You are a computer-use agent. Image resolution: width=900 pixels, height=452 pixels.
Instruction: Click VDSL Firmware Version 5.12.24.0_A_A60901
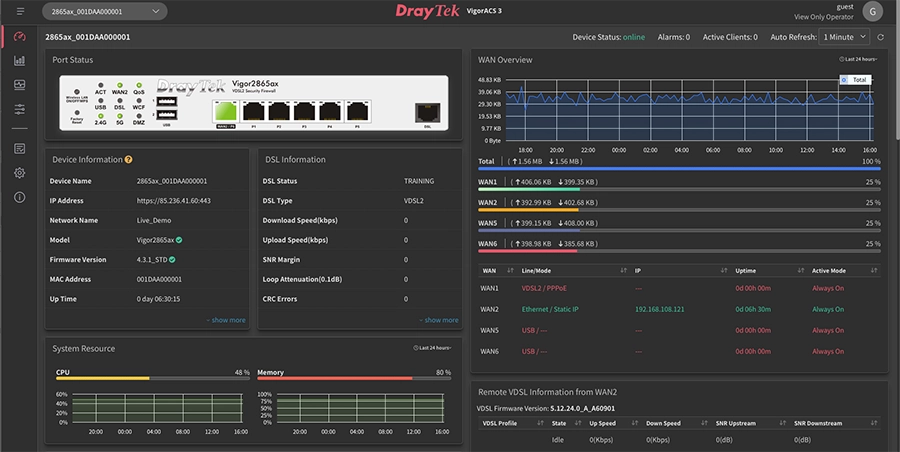pos(583,409)
